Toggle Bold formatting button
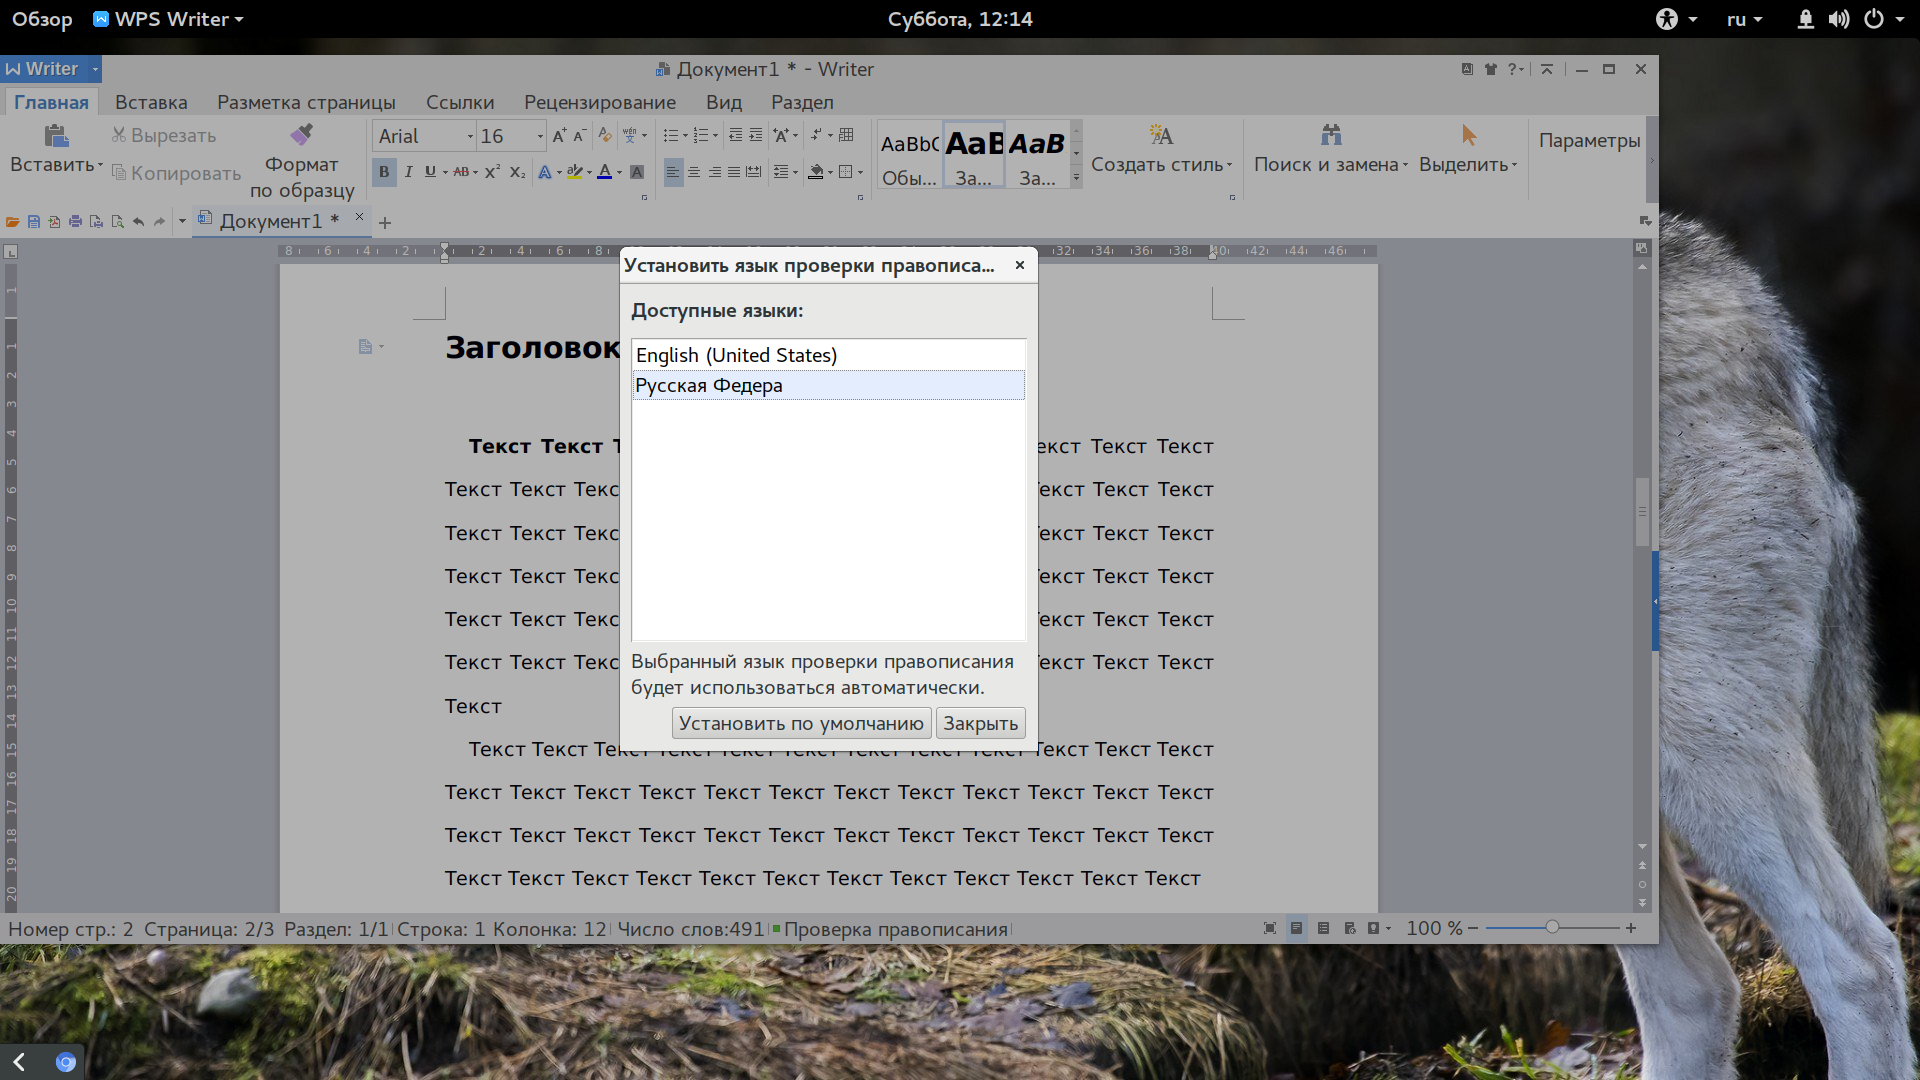 point(384,172)
